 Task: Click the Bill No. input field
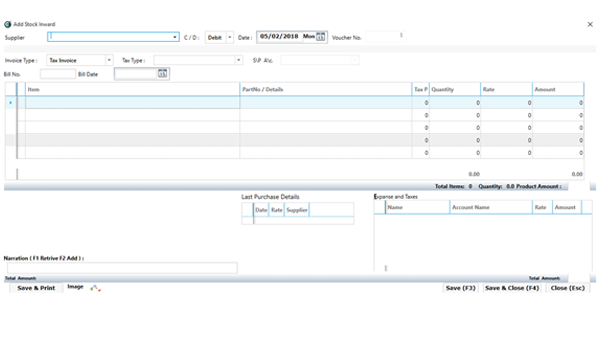58,74
